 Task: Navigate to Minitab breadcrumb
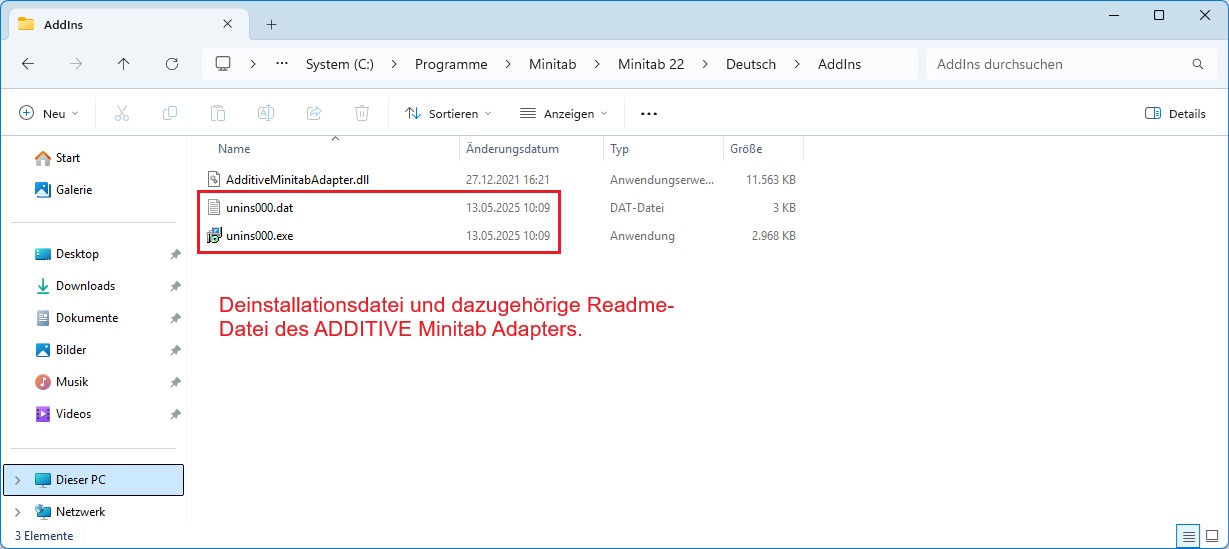pos(553,64)
